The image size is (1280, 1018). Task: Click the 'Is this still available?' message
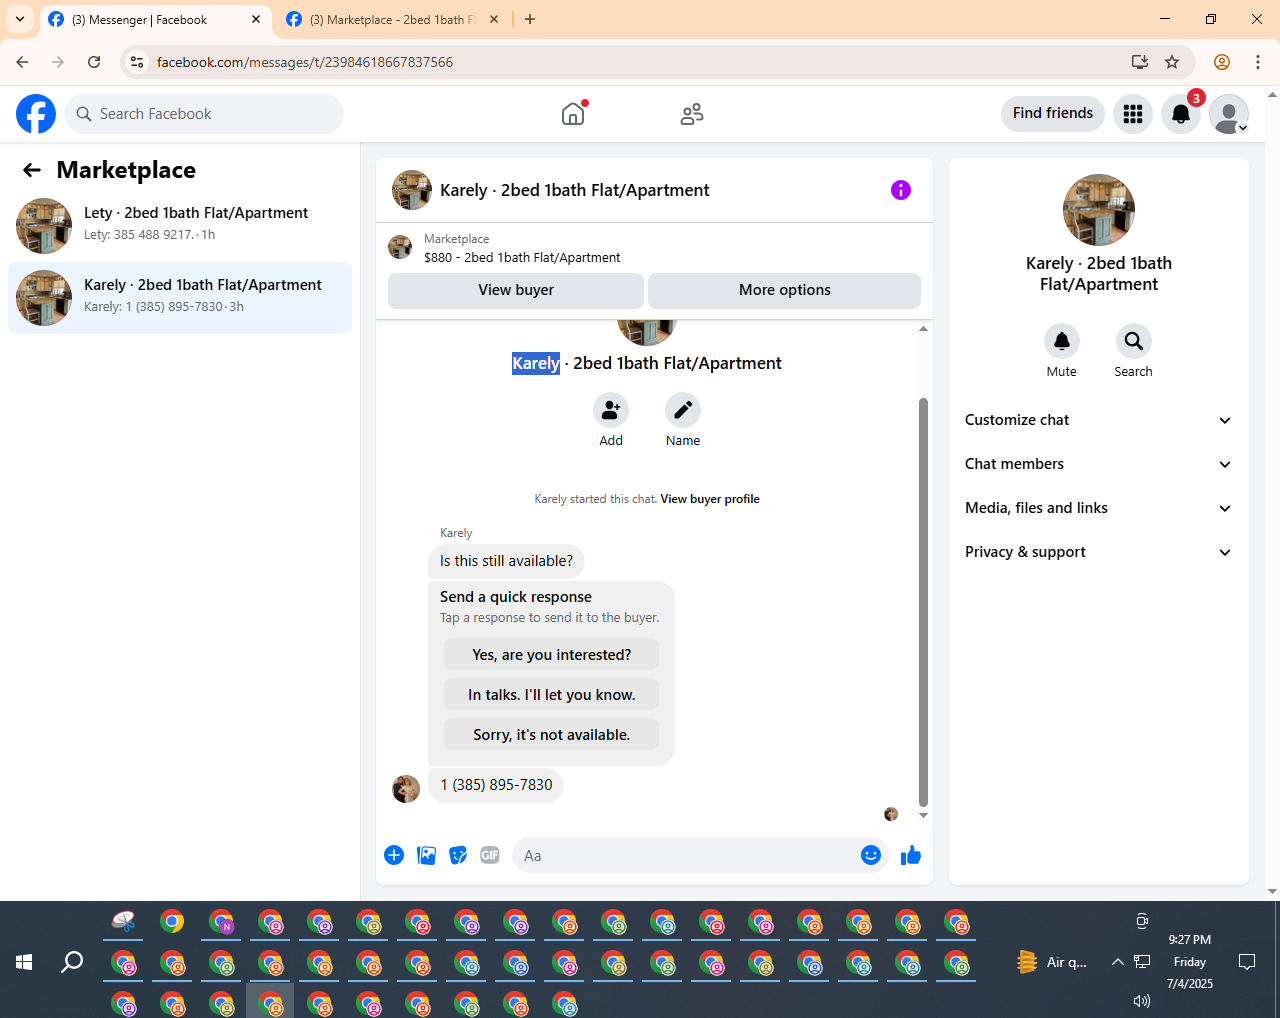[x=507, y=561]
